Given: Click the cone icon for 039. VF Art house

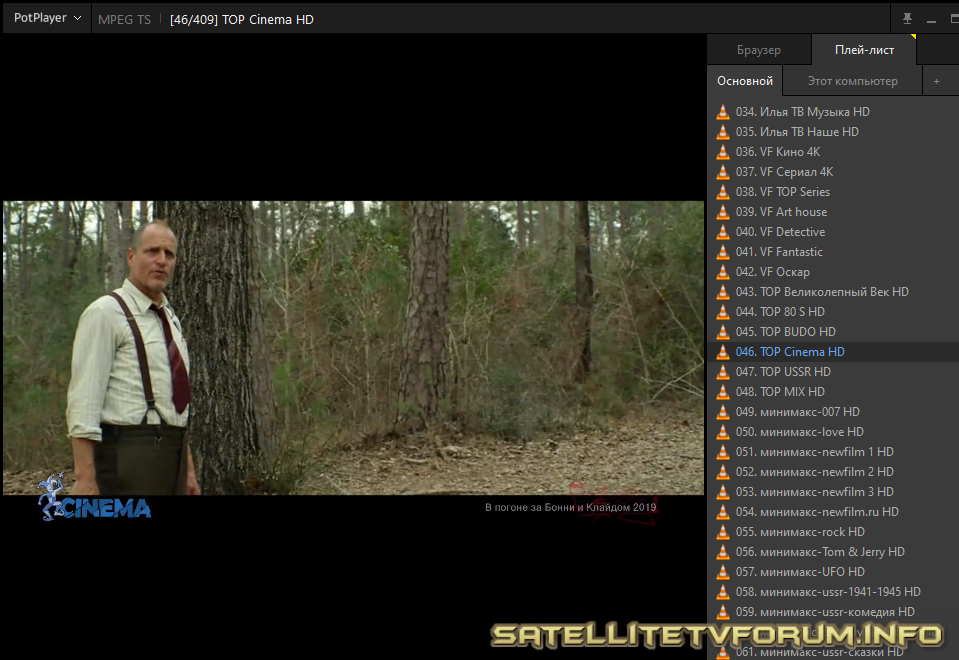Looking at the screenshot, I should pos(722,212).
